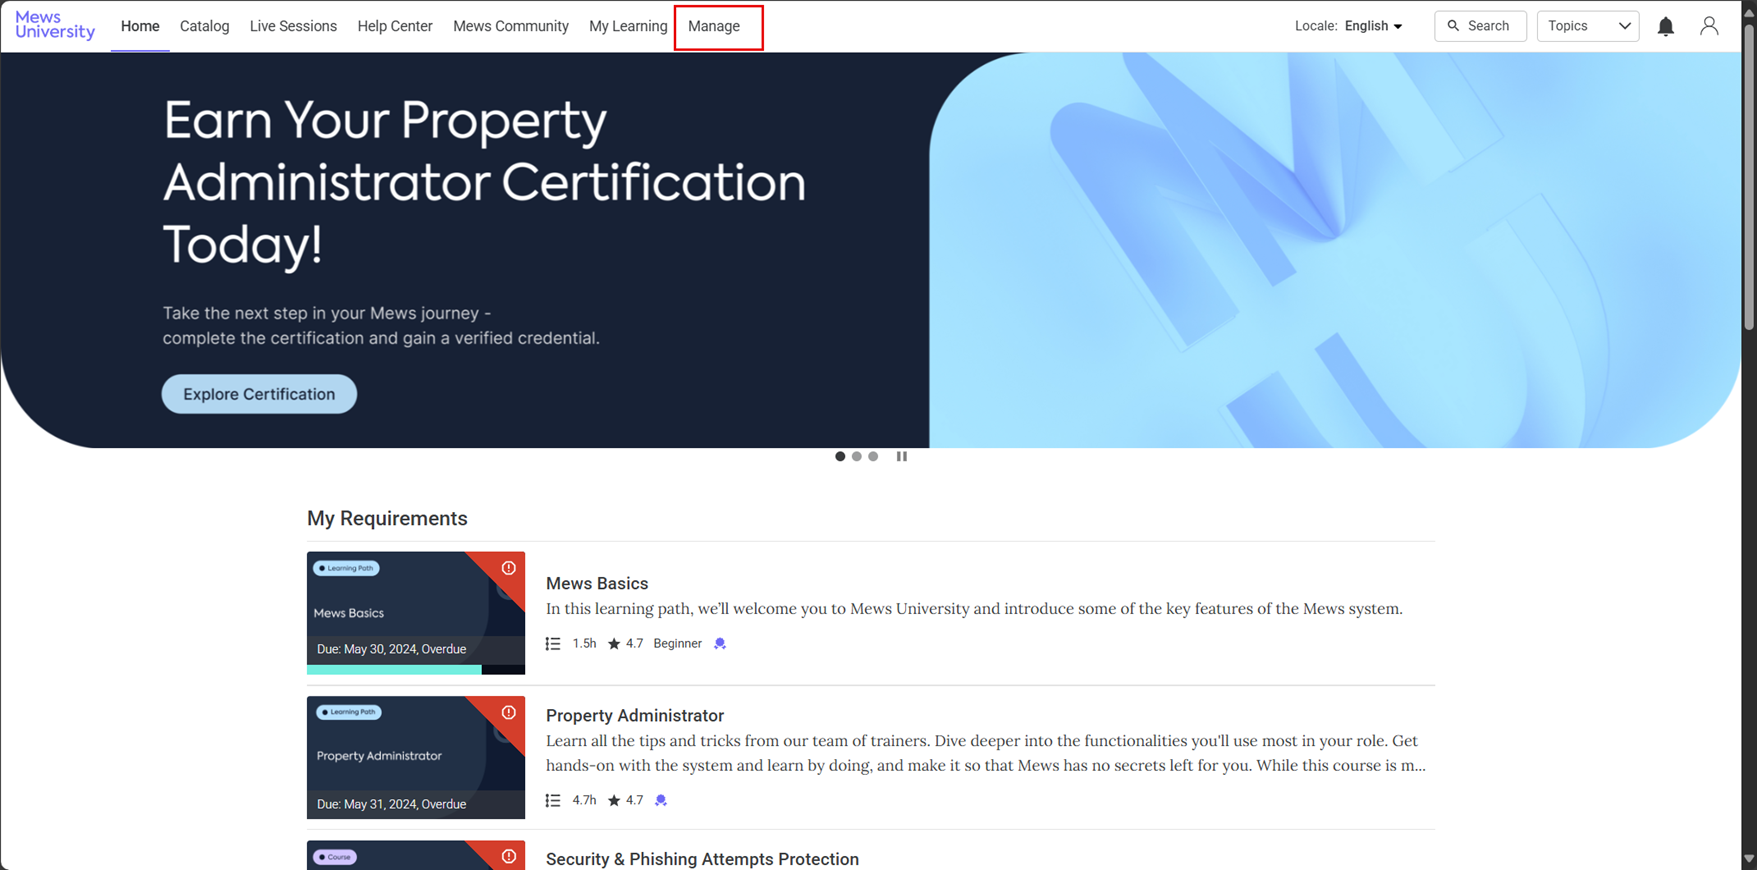
Task: Click the "4.7" rating in Mews Basics row
Action: (x=634, y=644)
